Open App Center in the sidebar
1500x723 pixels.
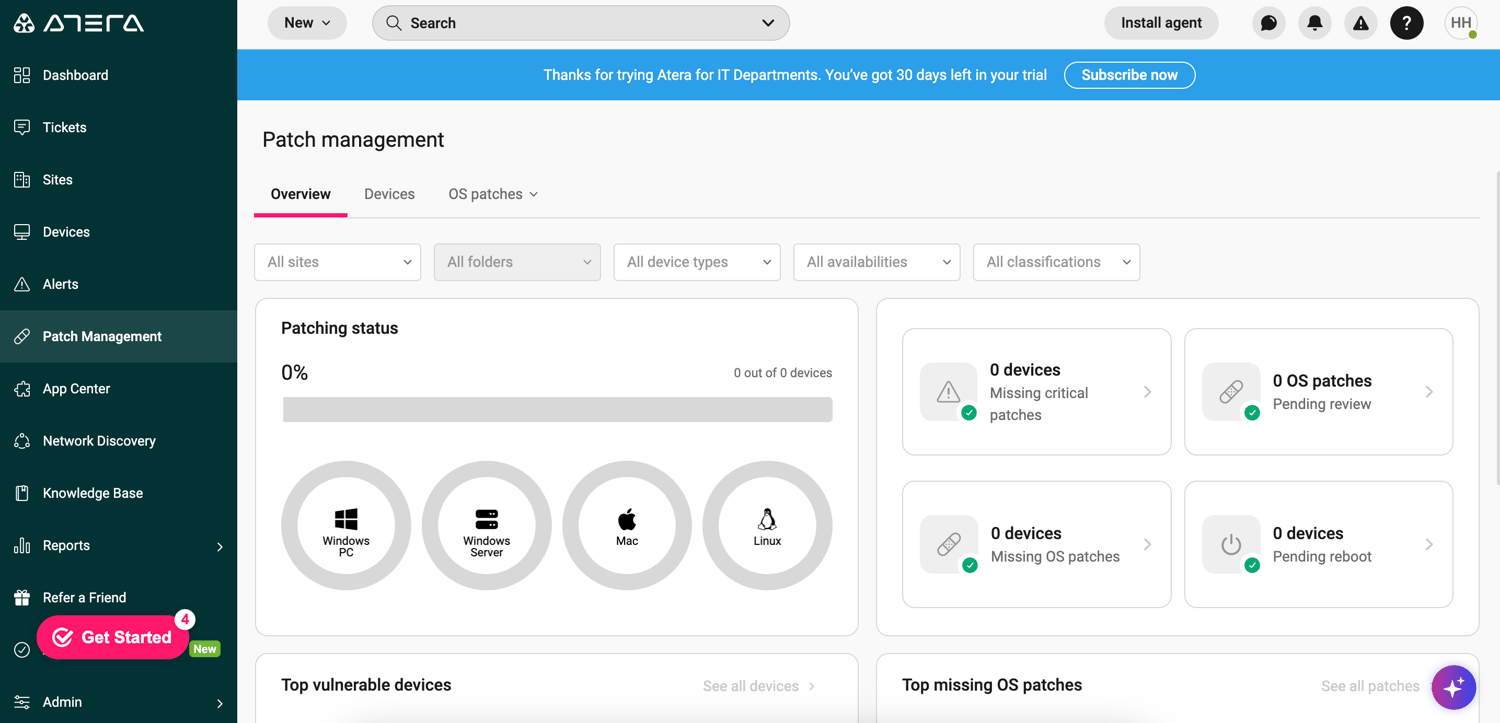(x=118, y=389)
